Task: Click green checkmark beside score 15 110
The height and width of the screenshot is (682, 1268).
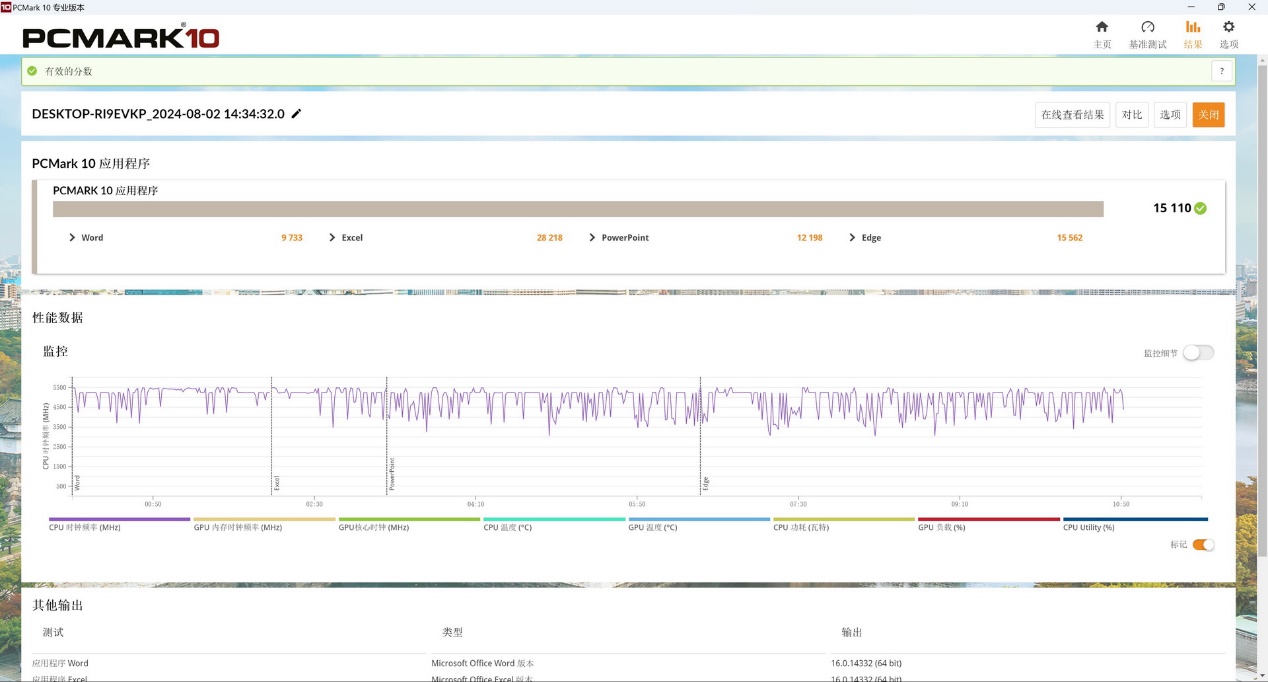Action: (1200, 208)
